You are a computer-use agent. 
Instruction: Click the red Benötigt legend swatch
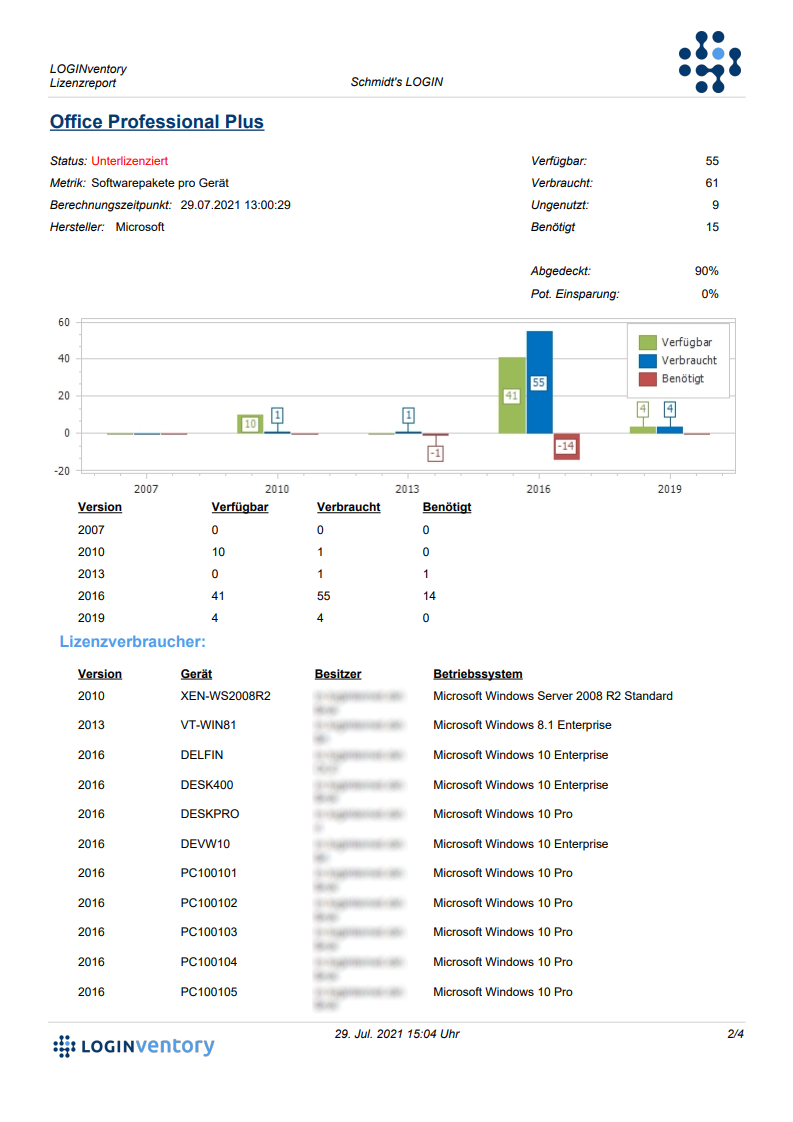coord(648,379)
